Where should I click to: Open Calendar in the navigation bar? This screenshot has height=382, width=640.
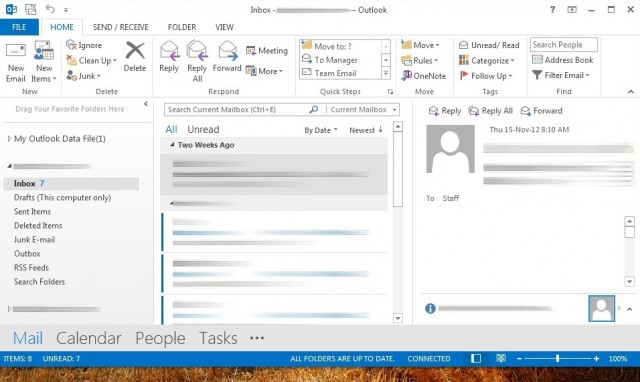[89, 338]
